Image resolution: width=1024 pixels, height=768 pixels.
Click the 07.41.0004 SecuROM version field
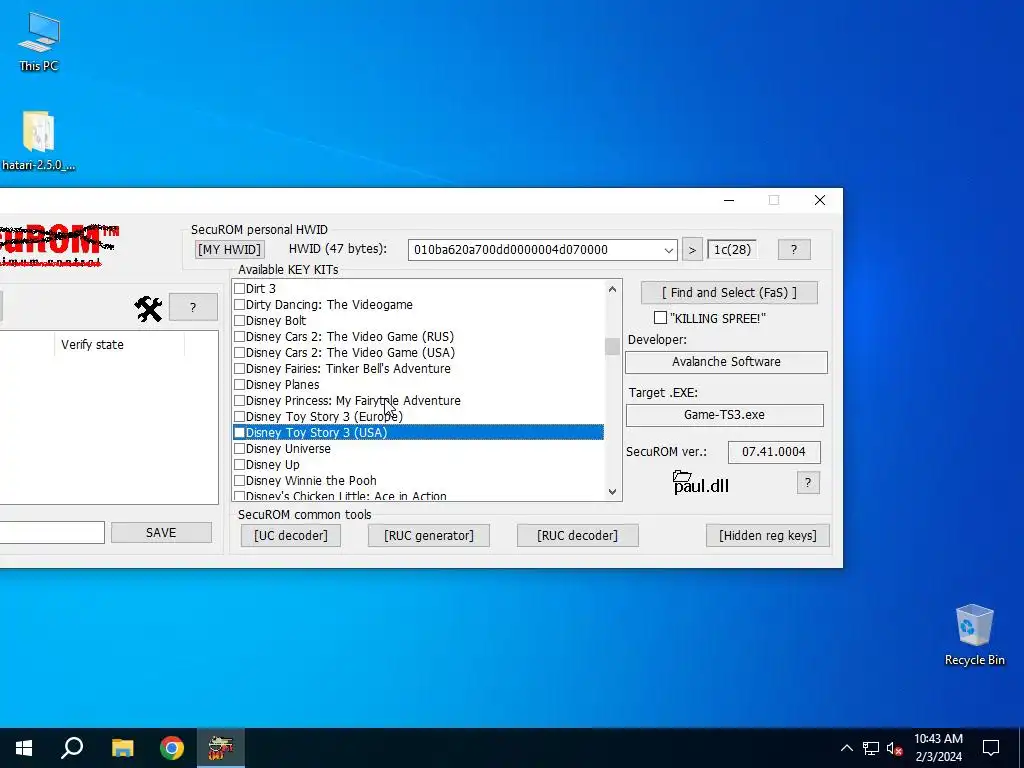click(774, 452)
